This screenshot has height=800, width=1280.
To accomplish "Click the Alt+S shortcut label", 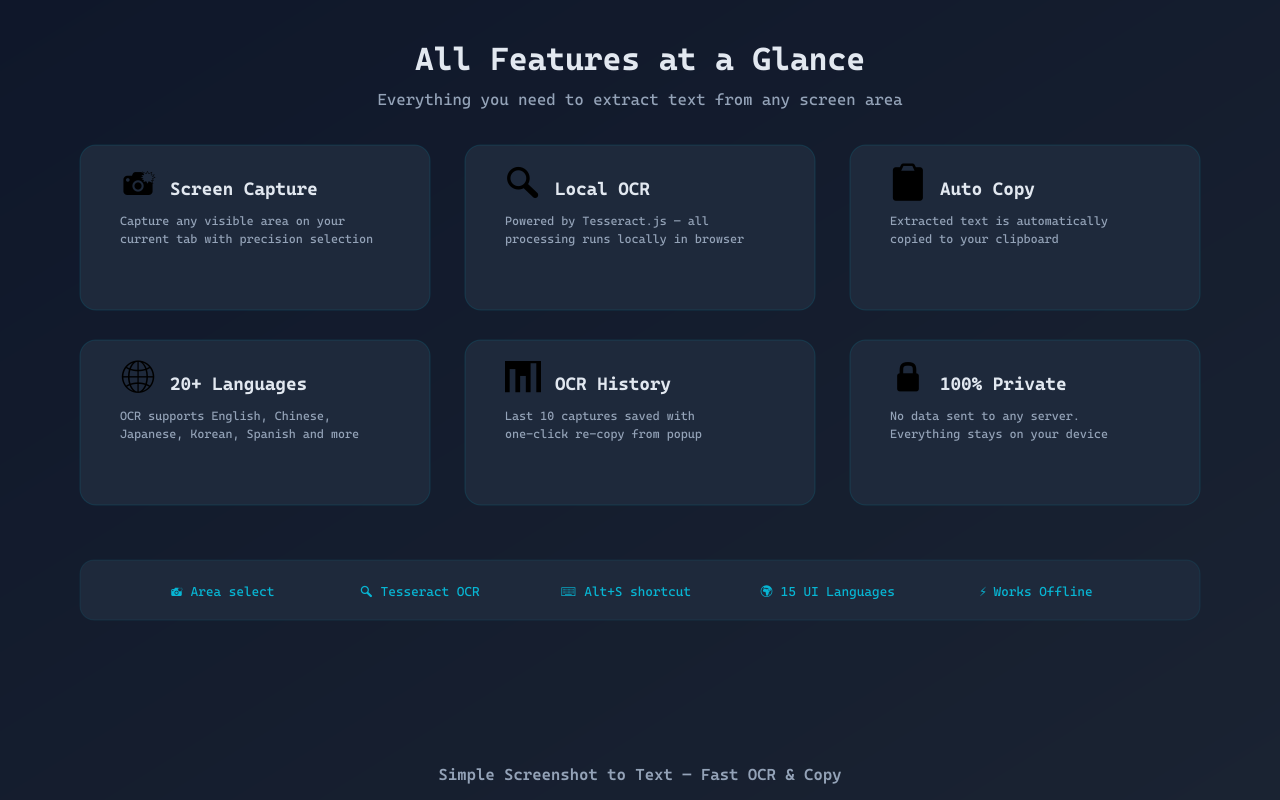I will tap(637, 591).
